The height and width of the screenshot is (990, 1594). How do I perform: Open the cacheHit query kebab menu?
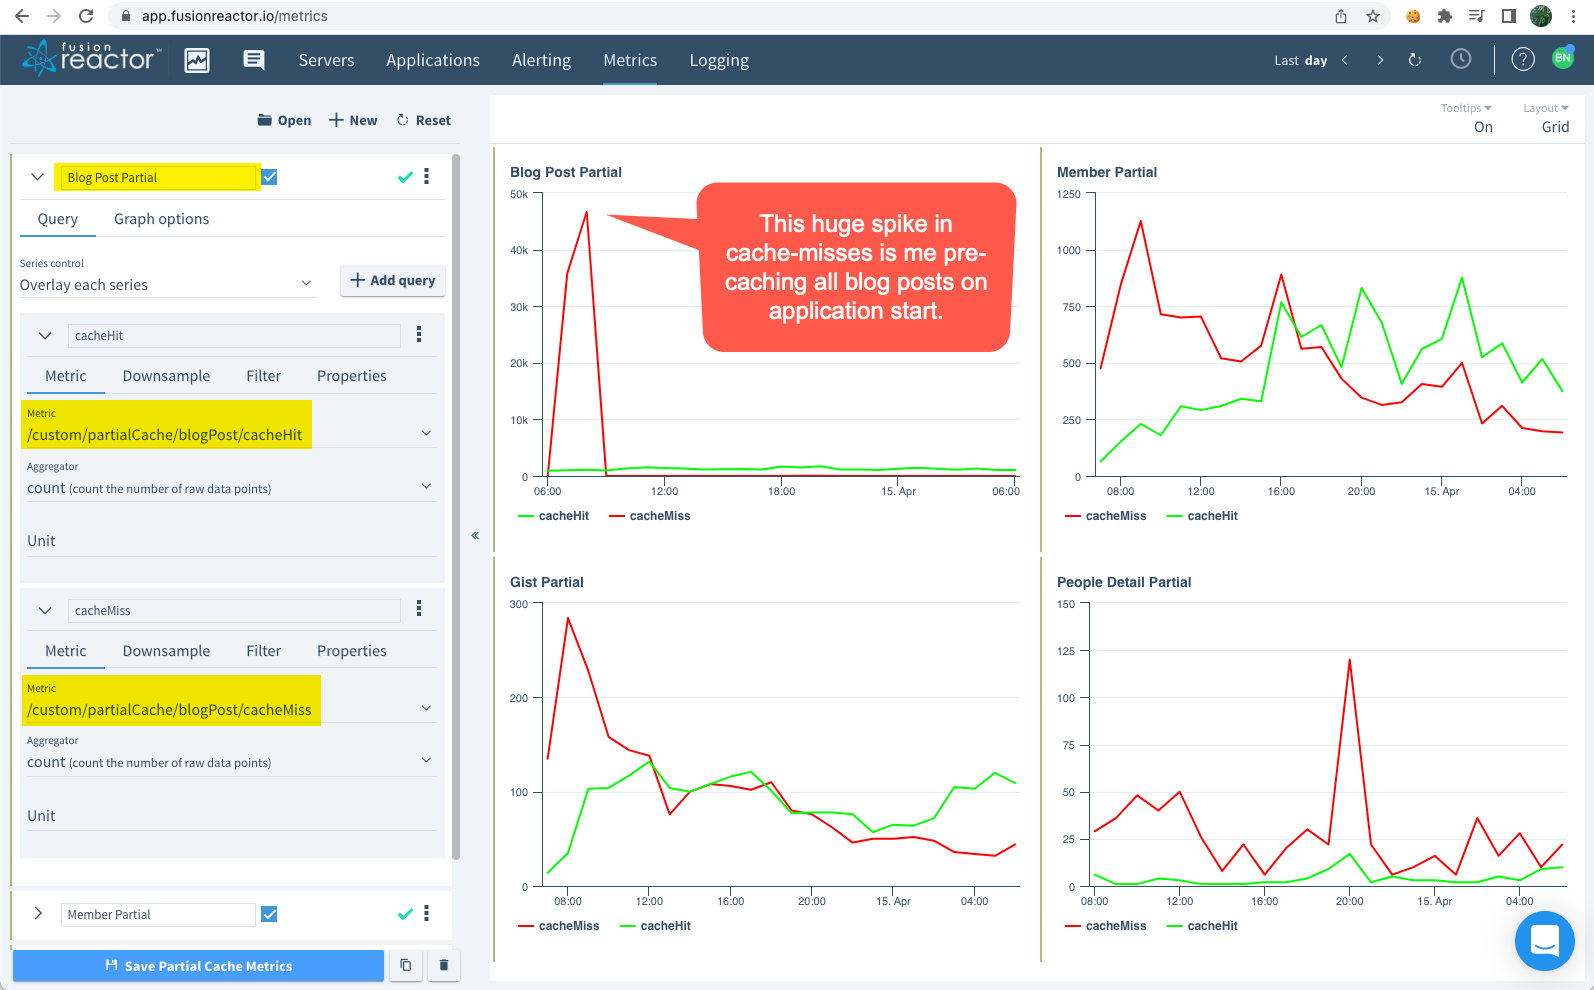(419, 335)
